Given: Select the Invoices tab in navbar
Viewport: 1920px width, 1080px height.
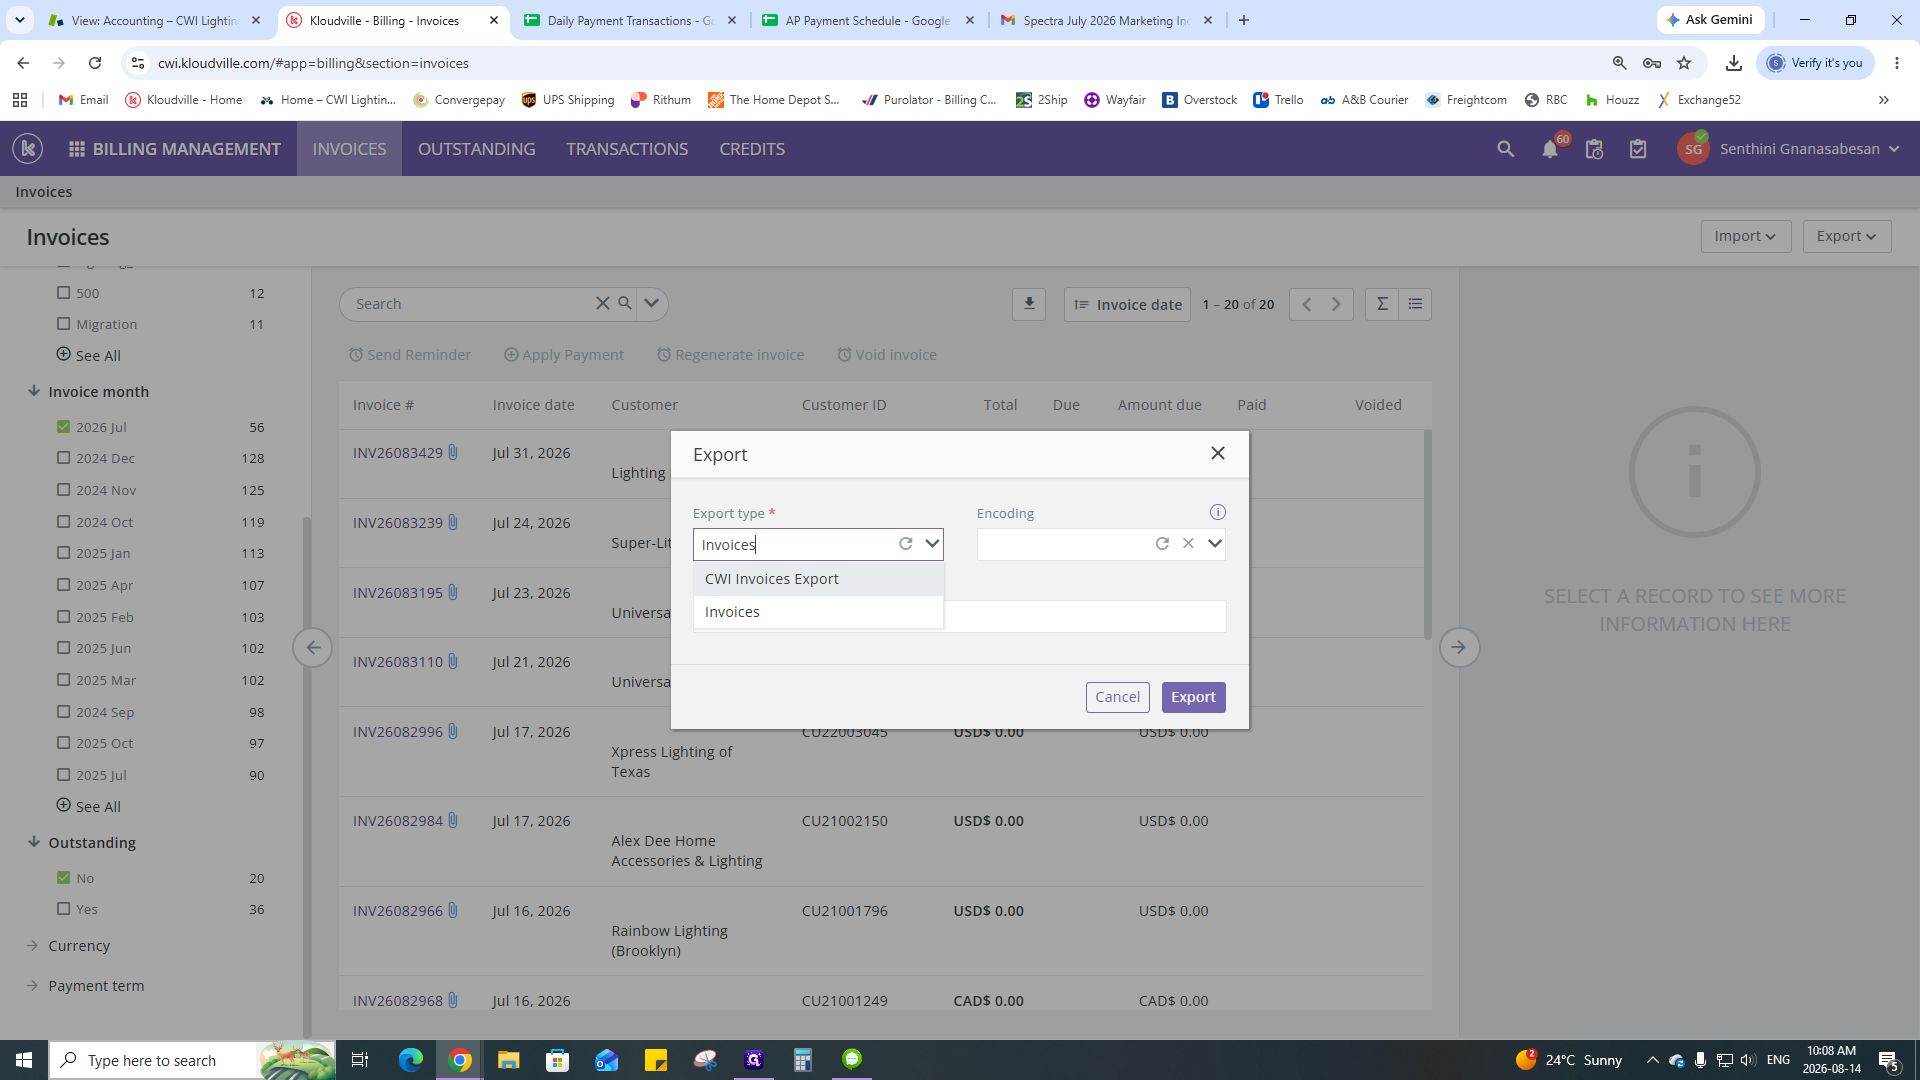Looking at the screenshot, I should pos(349,149).
